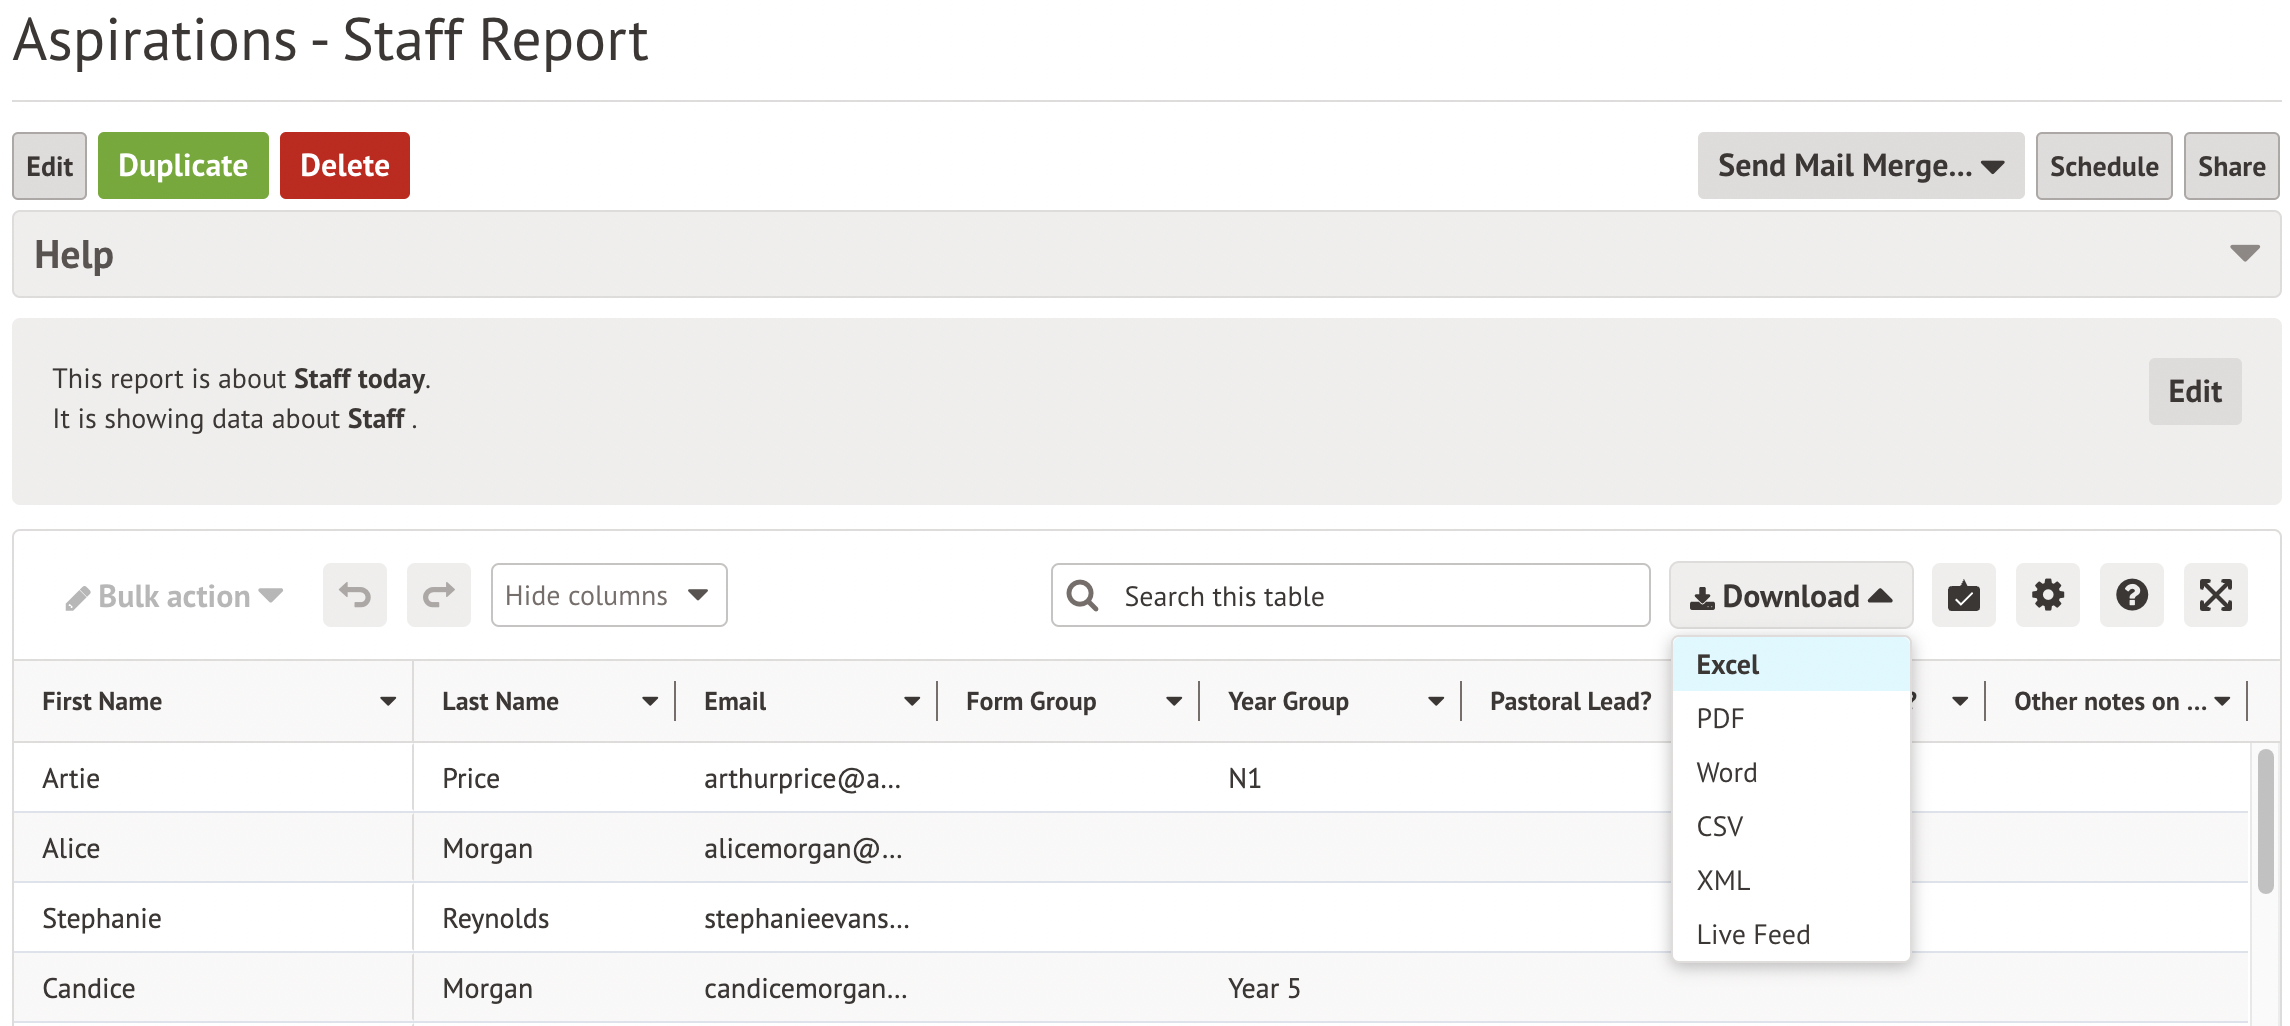
Task: Expand the Help panel
Action: [2244, 254]
